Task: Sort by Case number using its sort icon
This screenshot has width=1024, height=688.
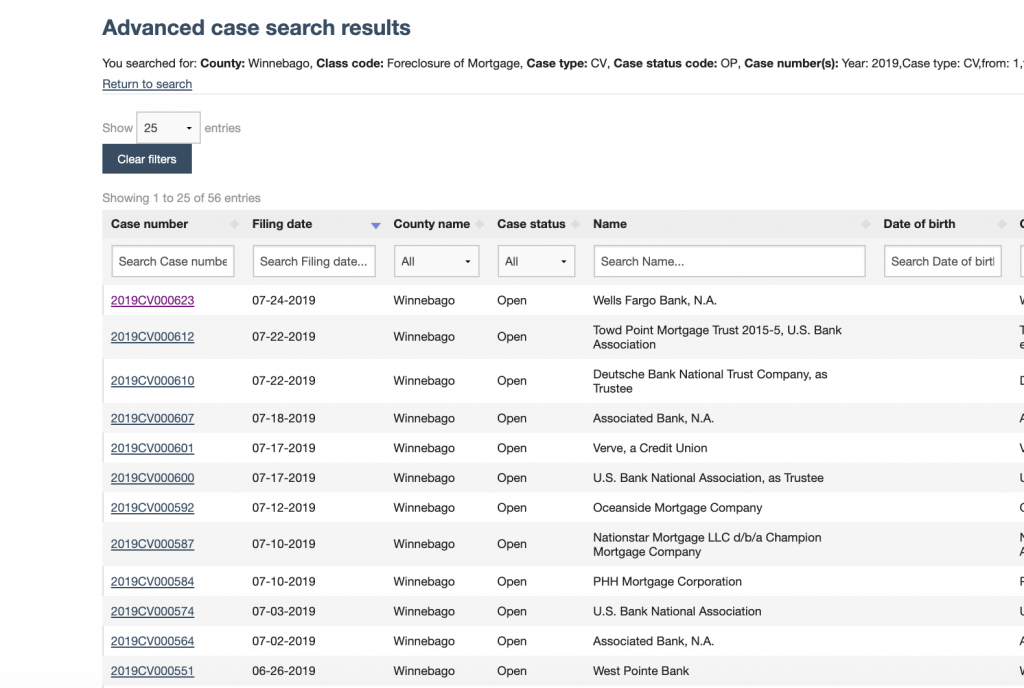Action: pos(234,225)
